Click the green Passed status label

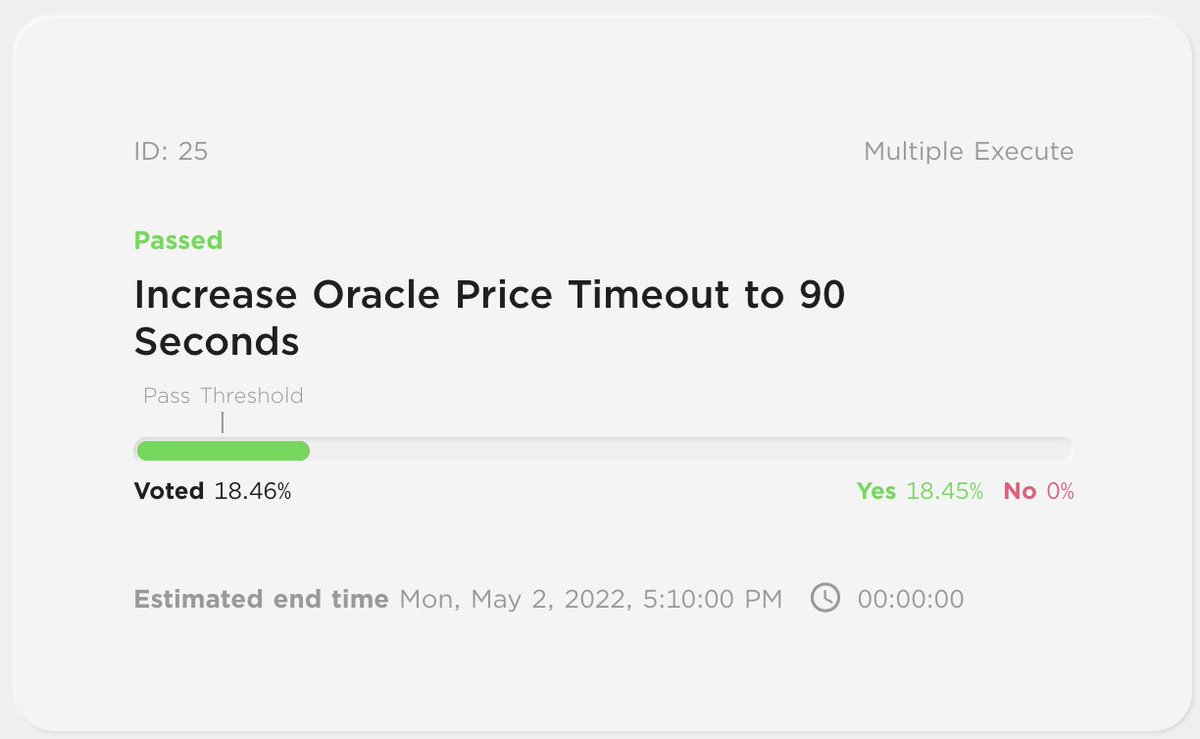(x=178, y=240)
